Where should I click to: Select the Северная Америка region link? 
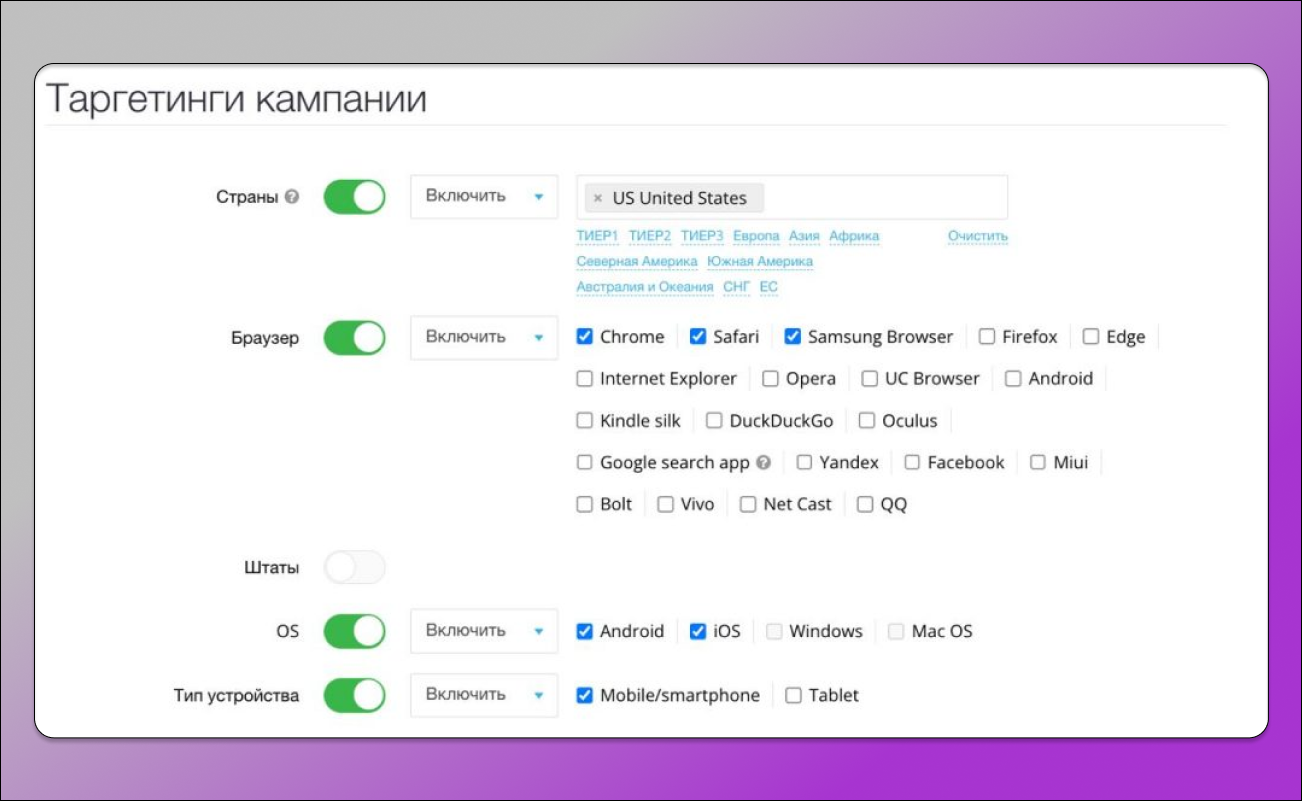point(636,261)
